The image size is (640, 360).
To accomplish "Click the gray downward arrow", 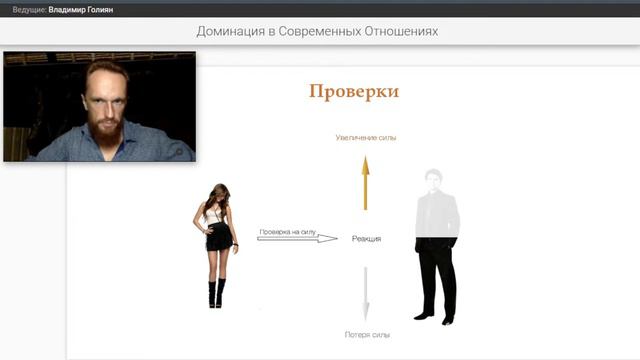I will pos(366,293).
